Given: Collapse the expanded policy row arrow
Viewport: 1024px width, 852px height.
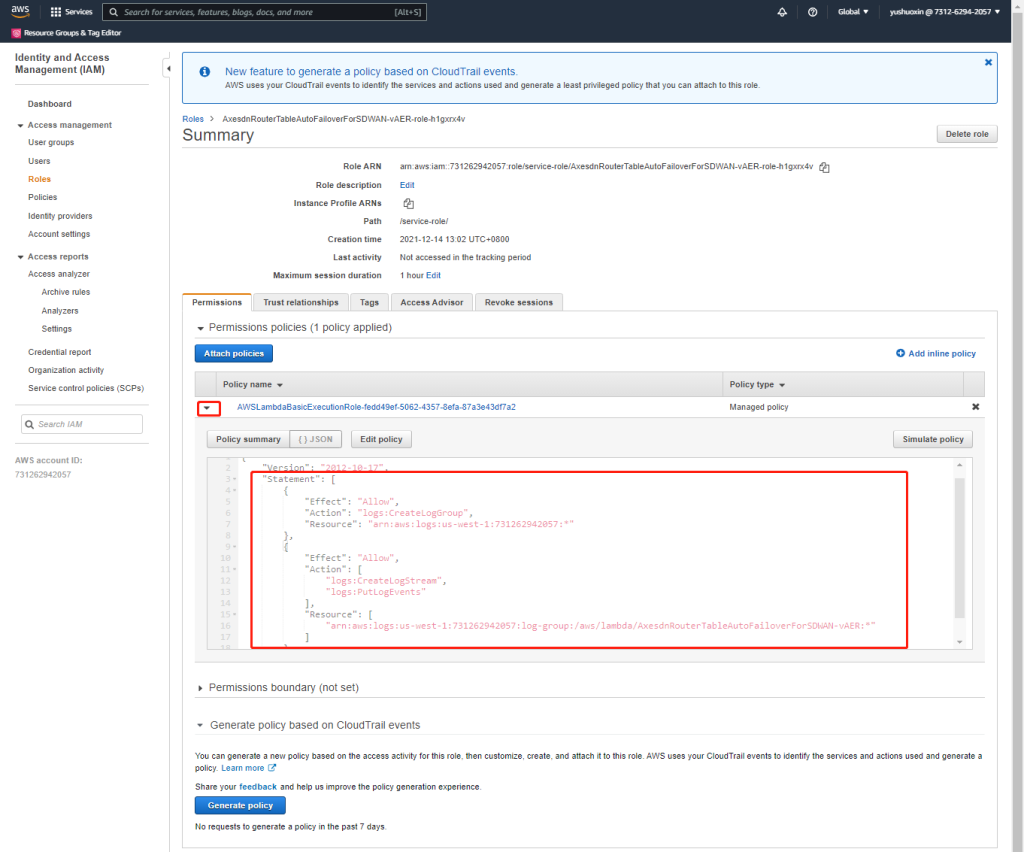Looking at the screenshot, I should tap(208, 407).
